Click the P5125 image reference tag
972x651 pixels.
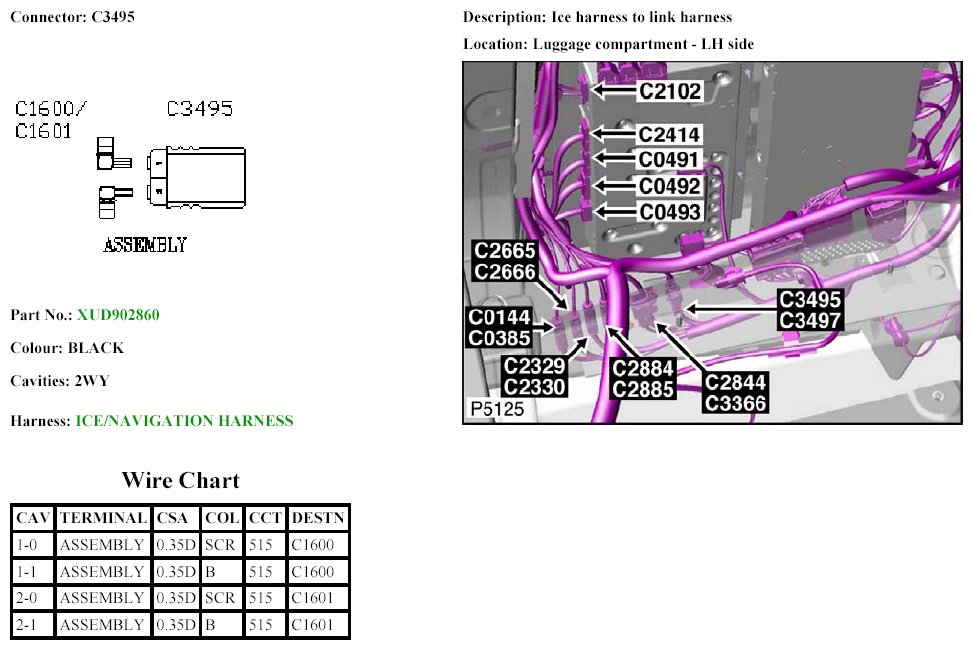(496, 410)
